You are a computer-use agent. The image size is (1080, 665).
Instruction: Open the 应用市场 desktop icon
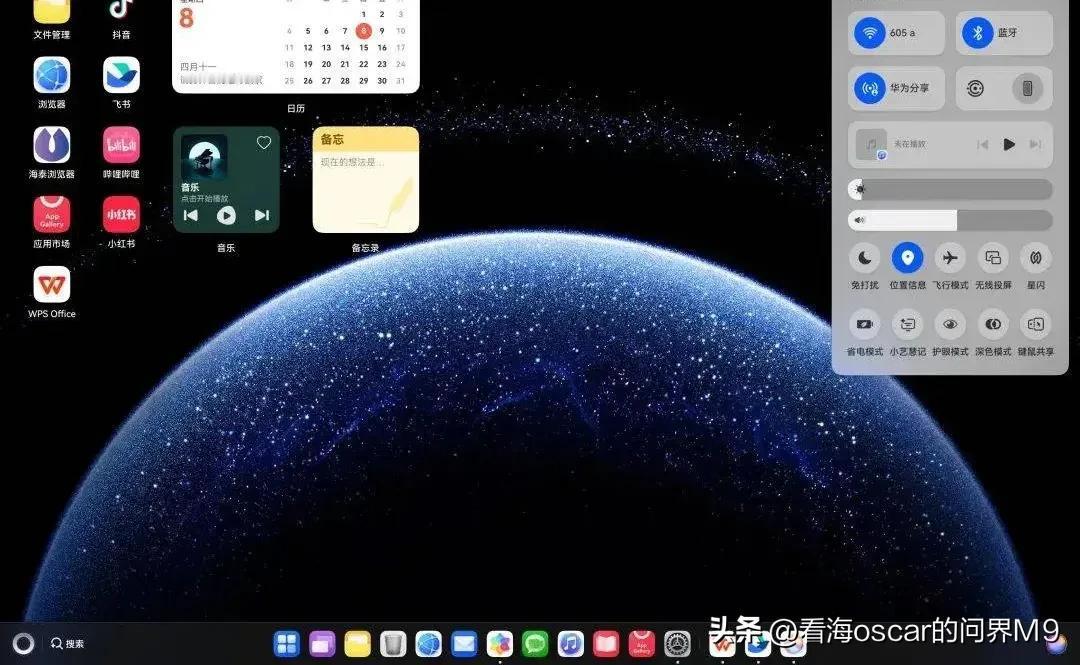click(x=52, y=214)
